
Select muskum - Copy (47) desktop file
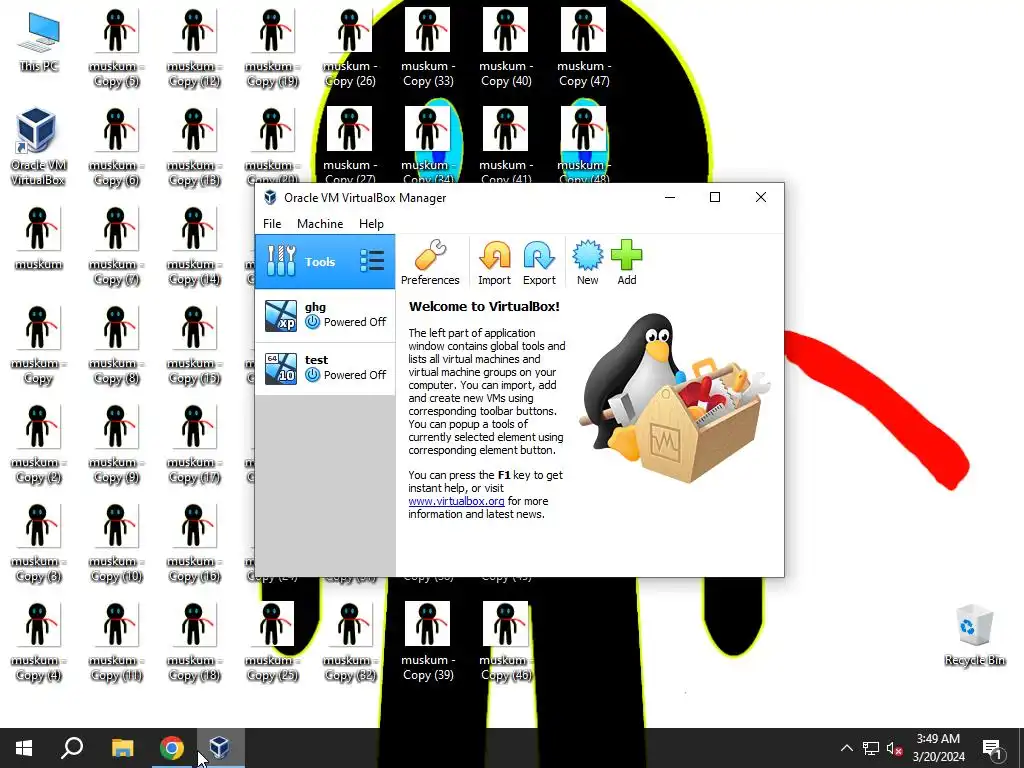[584, 48]
